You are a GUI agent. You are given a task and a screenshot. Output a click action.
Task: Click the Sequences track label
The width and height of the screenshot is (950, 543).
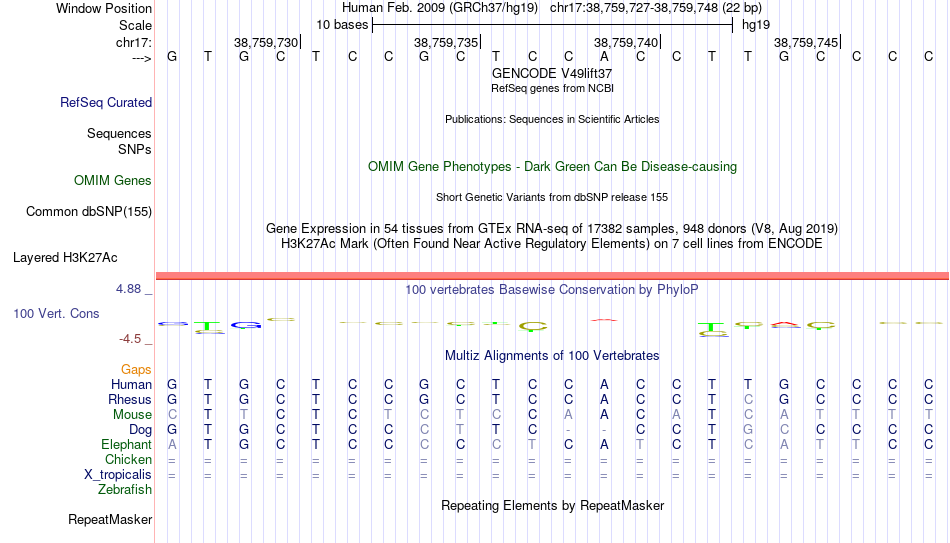119,133
